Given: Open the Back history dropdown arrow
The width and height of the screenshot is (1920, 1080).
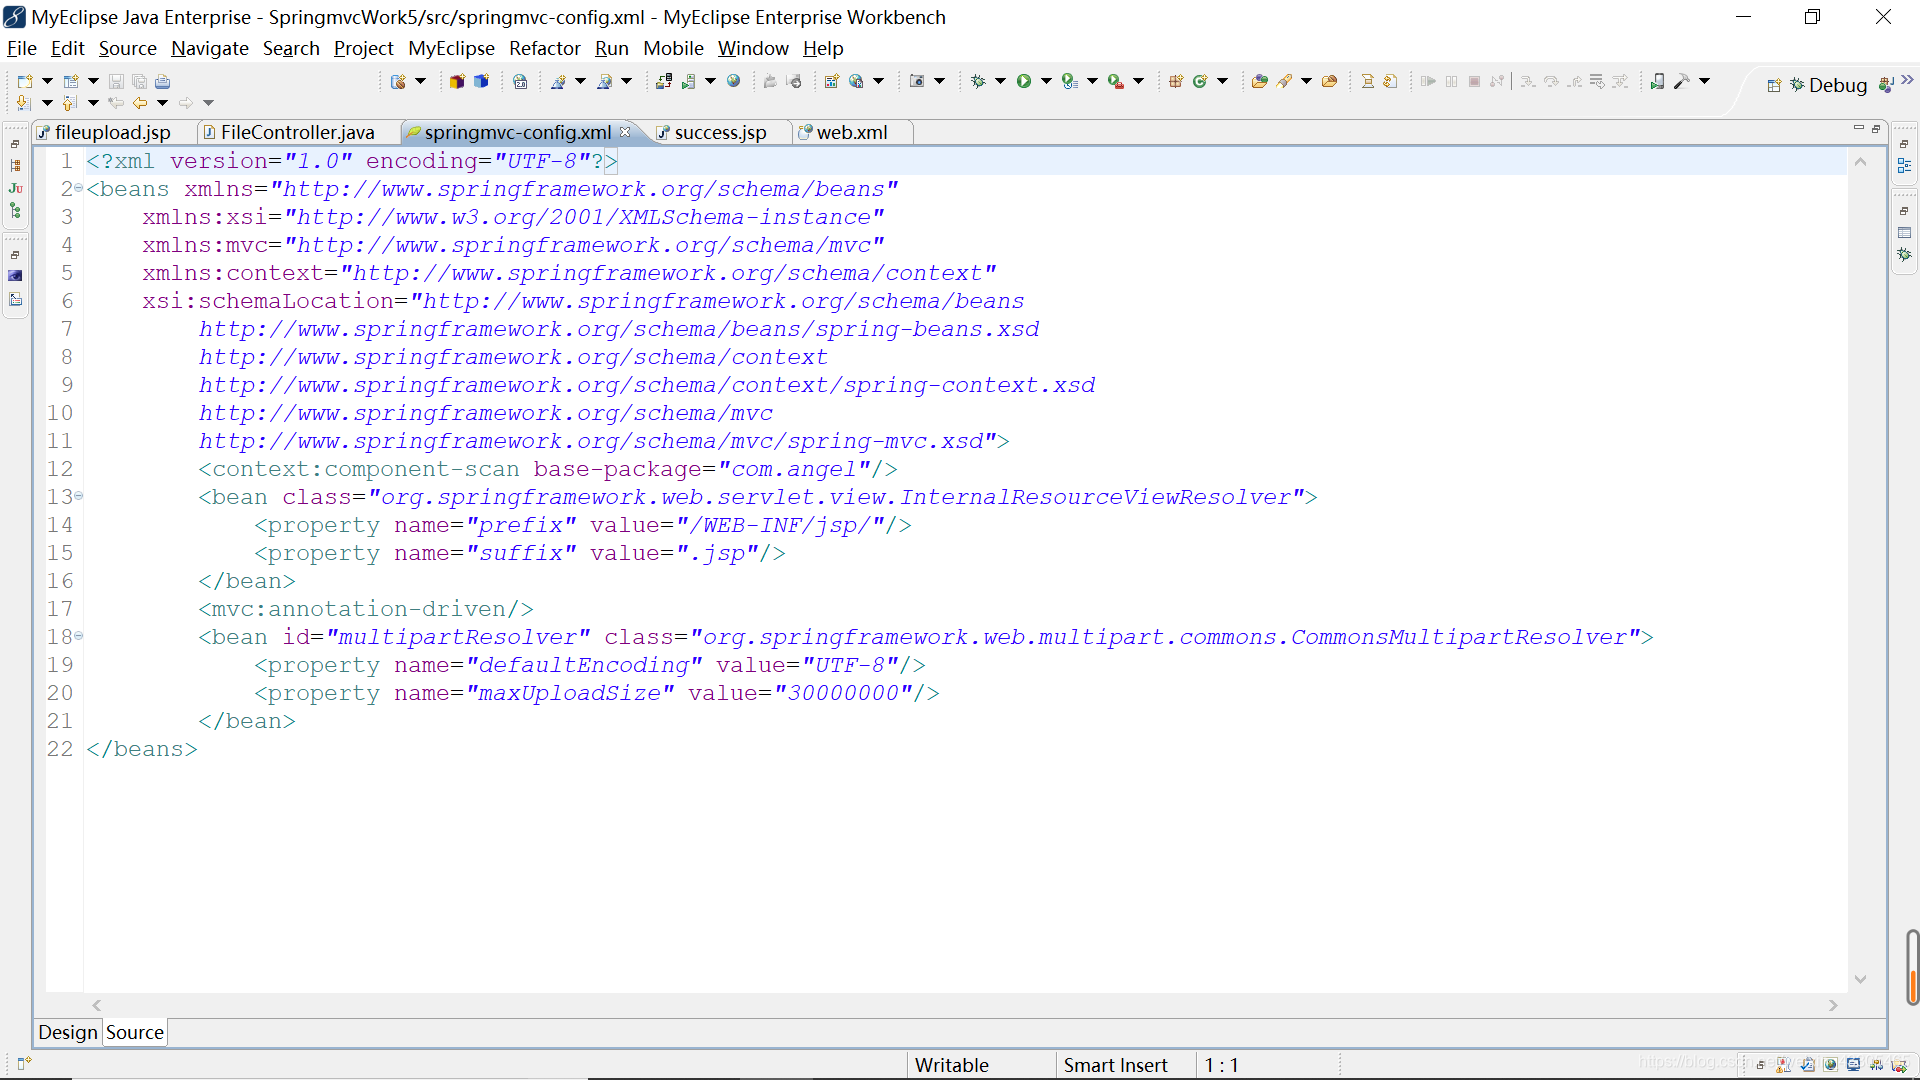Looking at the screenshot, I should (x=162, y=102).
